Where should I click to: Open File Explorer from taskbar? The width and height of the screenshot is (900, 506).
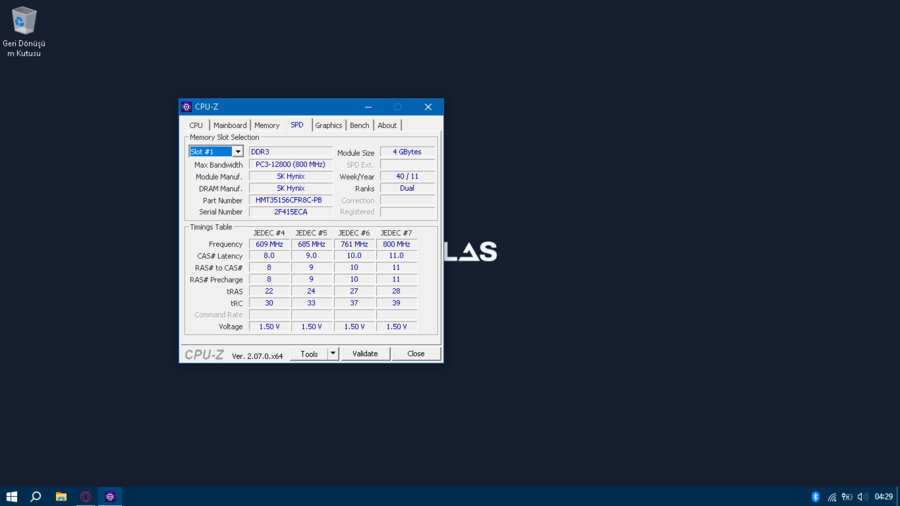[x=61, y=496]
